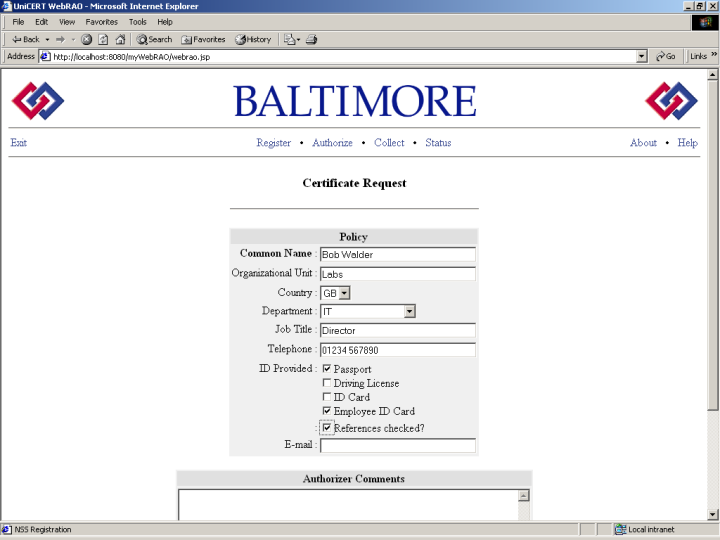Click the Baltimore logo at top left

click(x=38, y=101)
